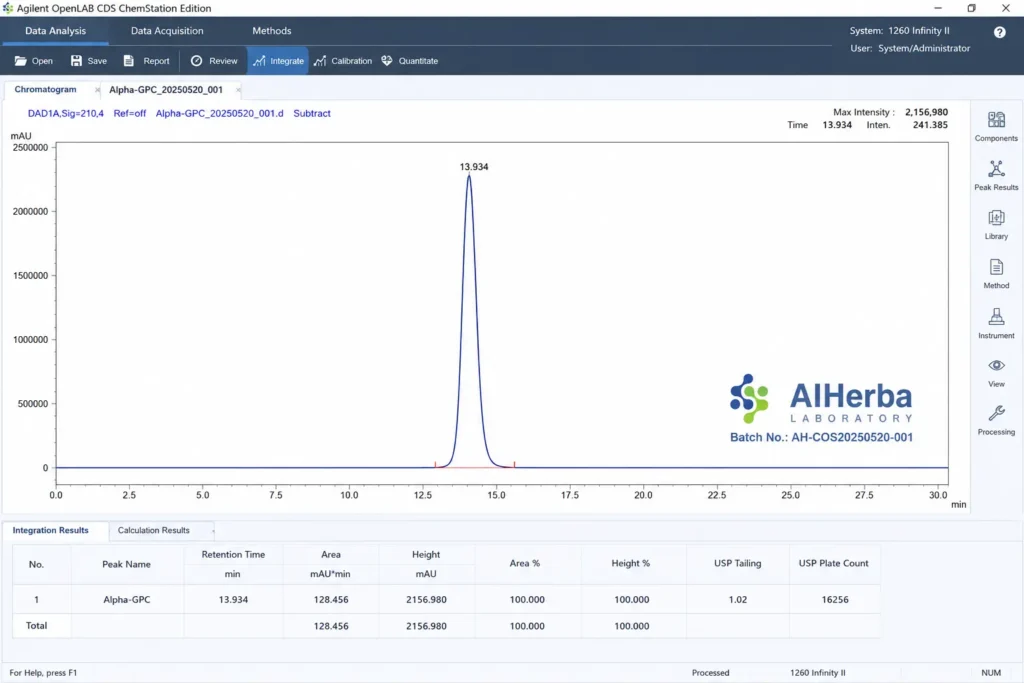Open the Library sidebar icon
This screenshot has width=1024, height=683.
pos(996,224)
